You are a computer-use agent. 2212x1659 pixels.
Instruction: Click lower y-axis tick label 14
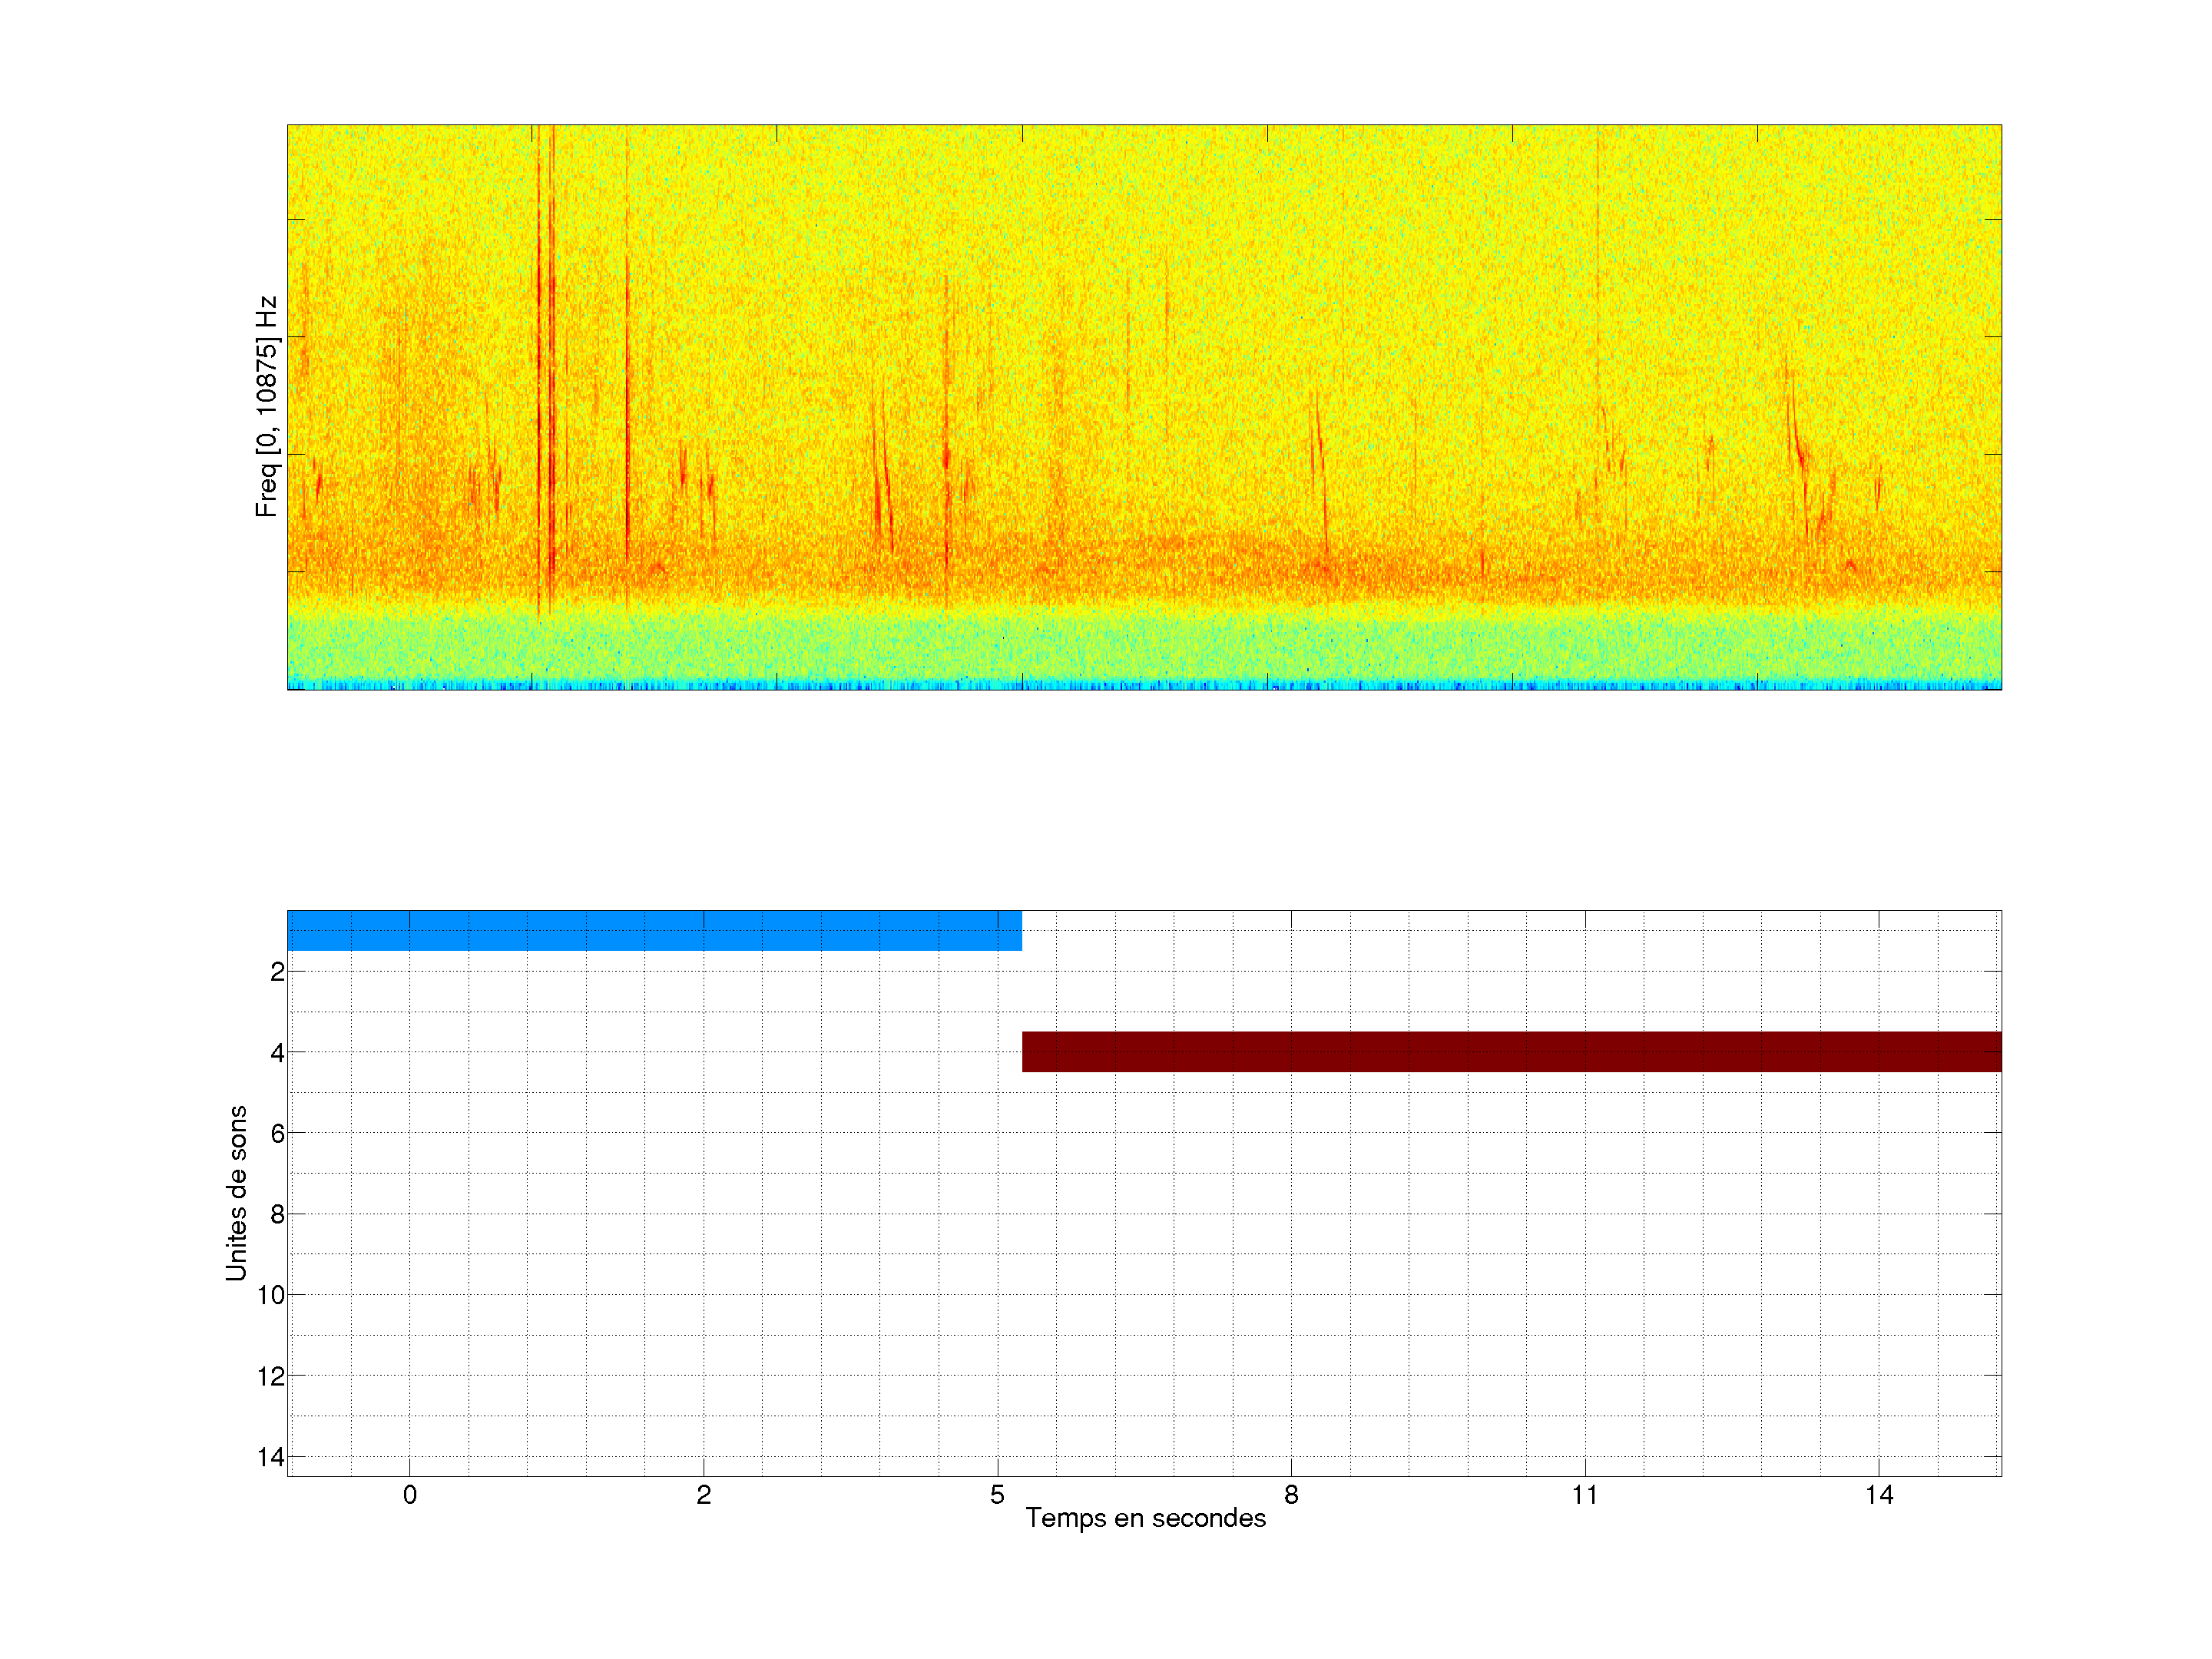[271, 1457]
